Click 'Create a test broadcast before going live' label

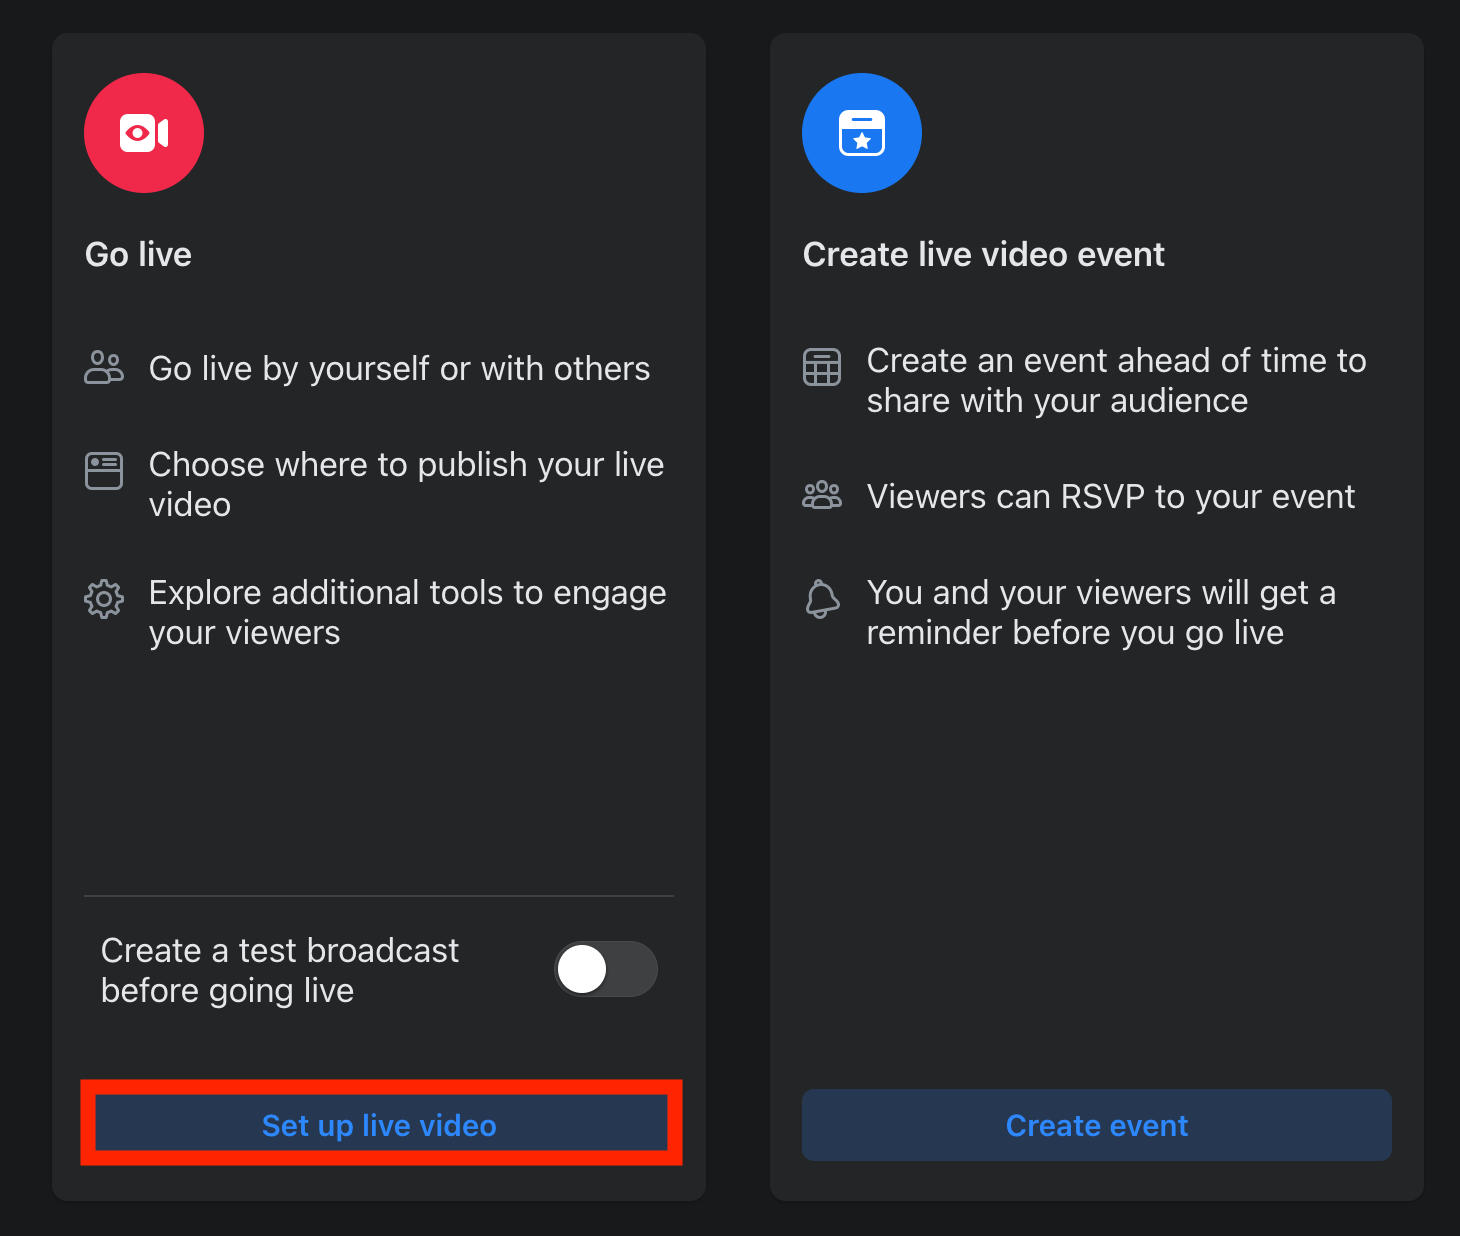[x=280, y=970]
